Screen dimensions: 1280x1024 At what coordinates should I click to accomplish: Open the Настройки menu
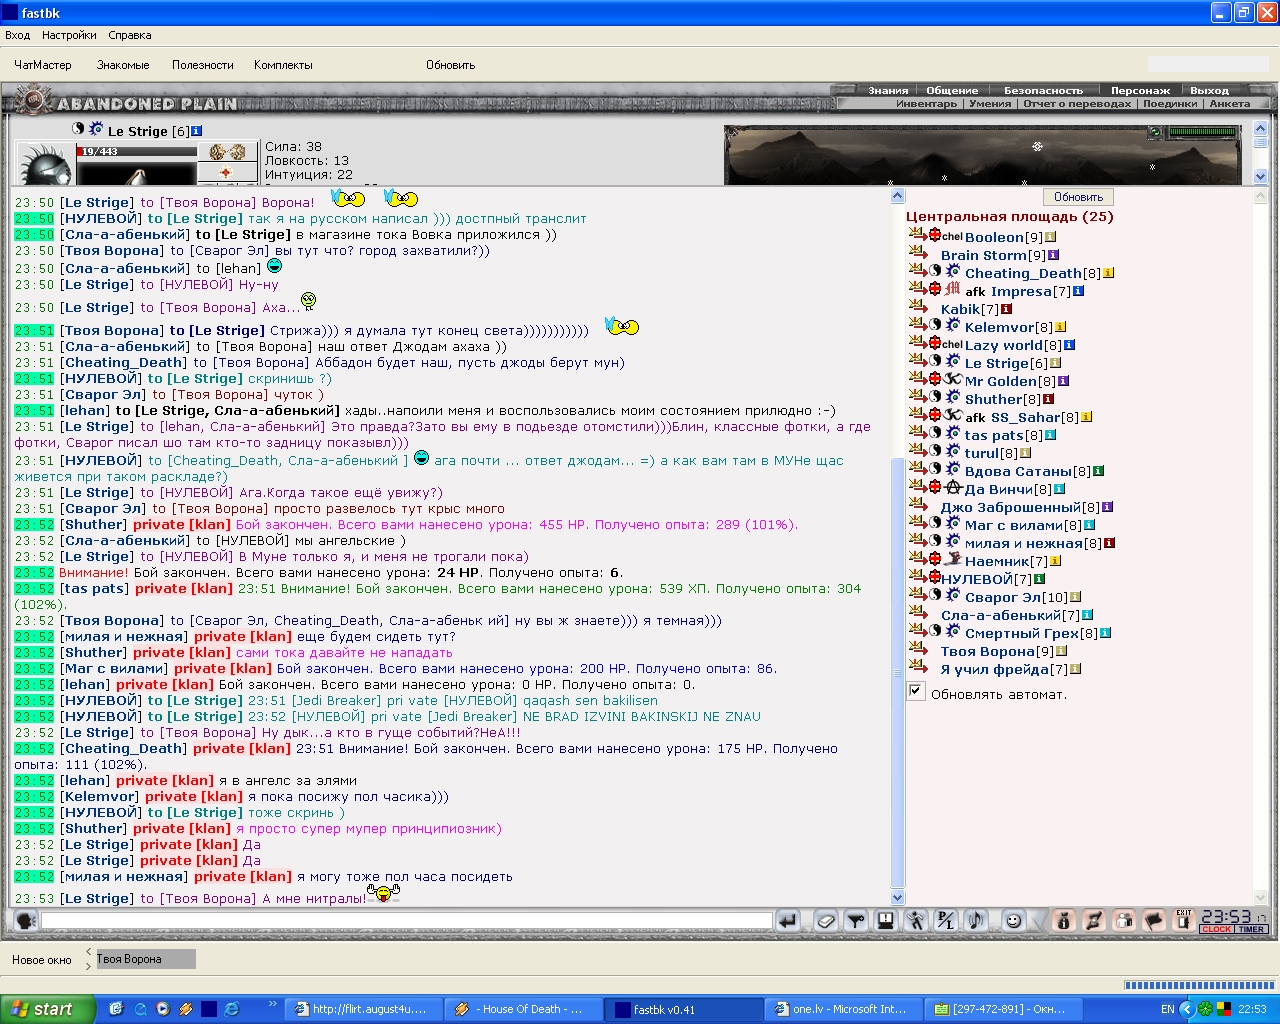(x=69, y=35)
